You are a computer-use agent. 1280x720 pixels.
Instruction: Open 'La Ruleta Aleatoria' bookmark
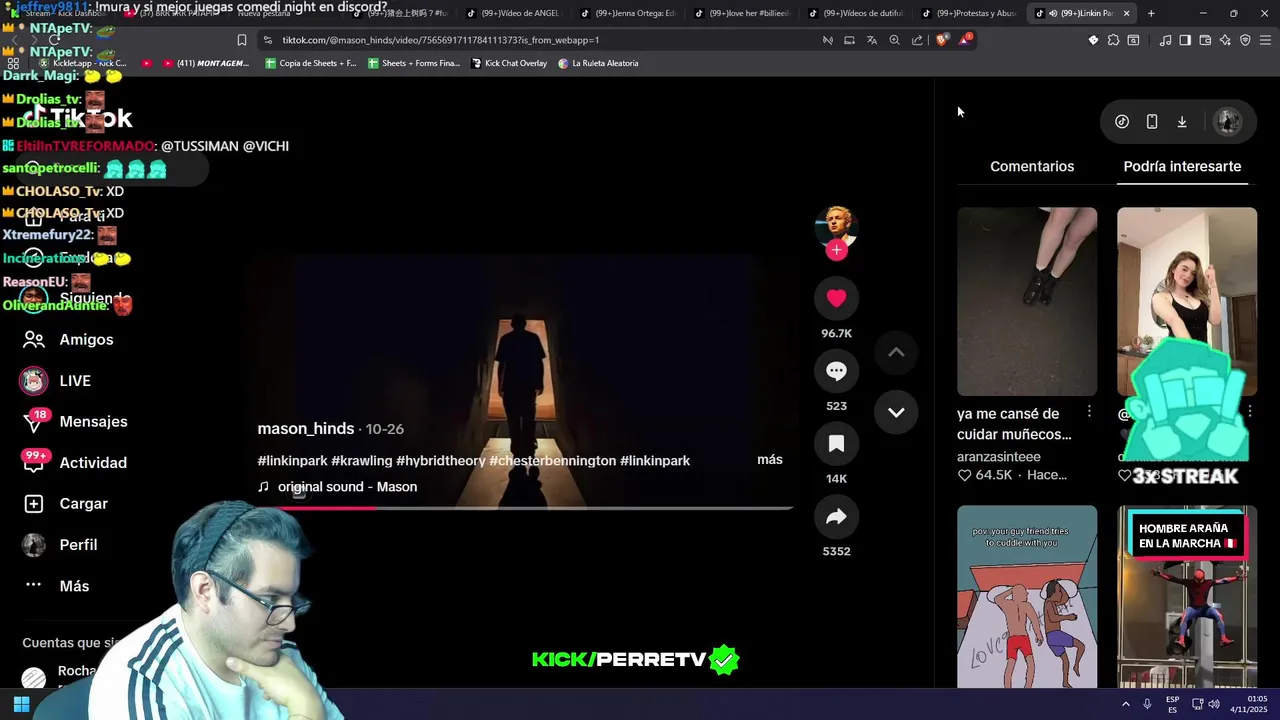click(598, 63)
